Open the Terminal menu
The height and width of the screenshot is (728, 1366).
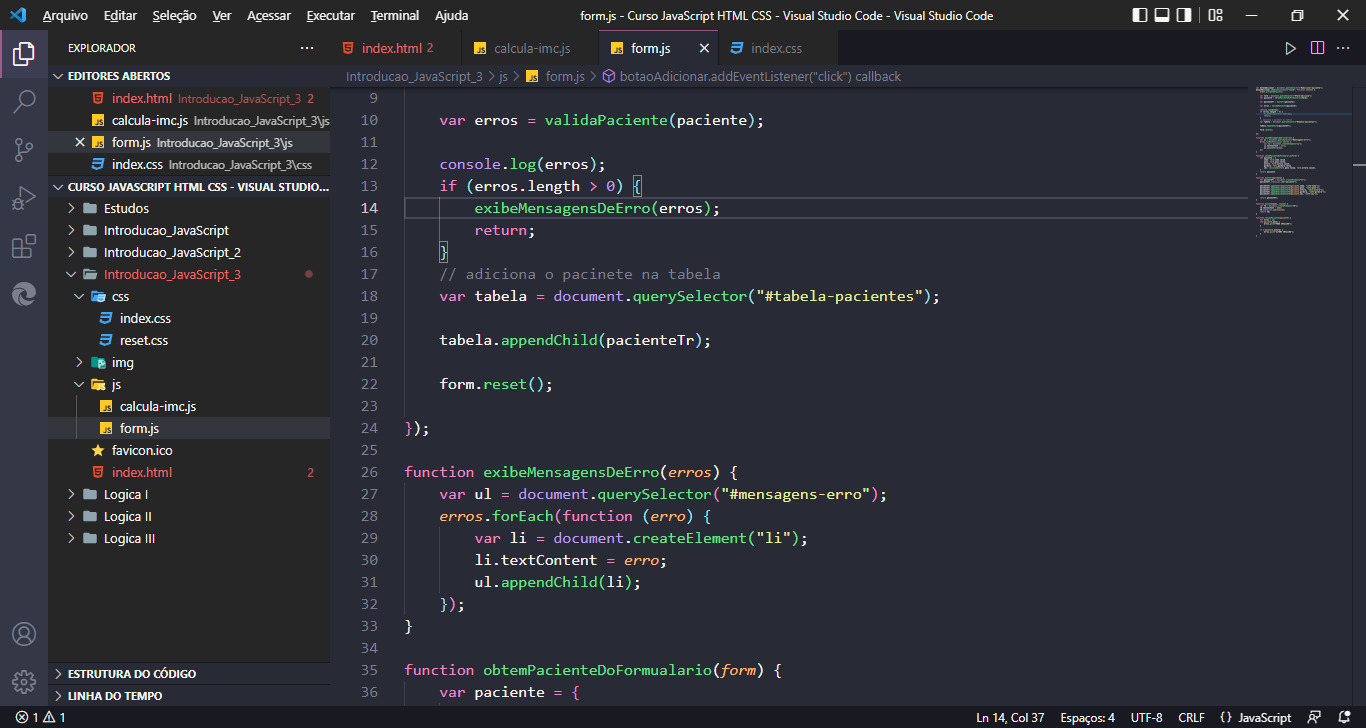pyautogui.click(x=395, y=16)
